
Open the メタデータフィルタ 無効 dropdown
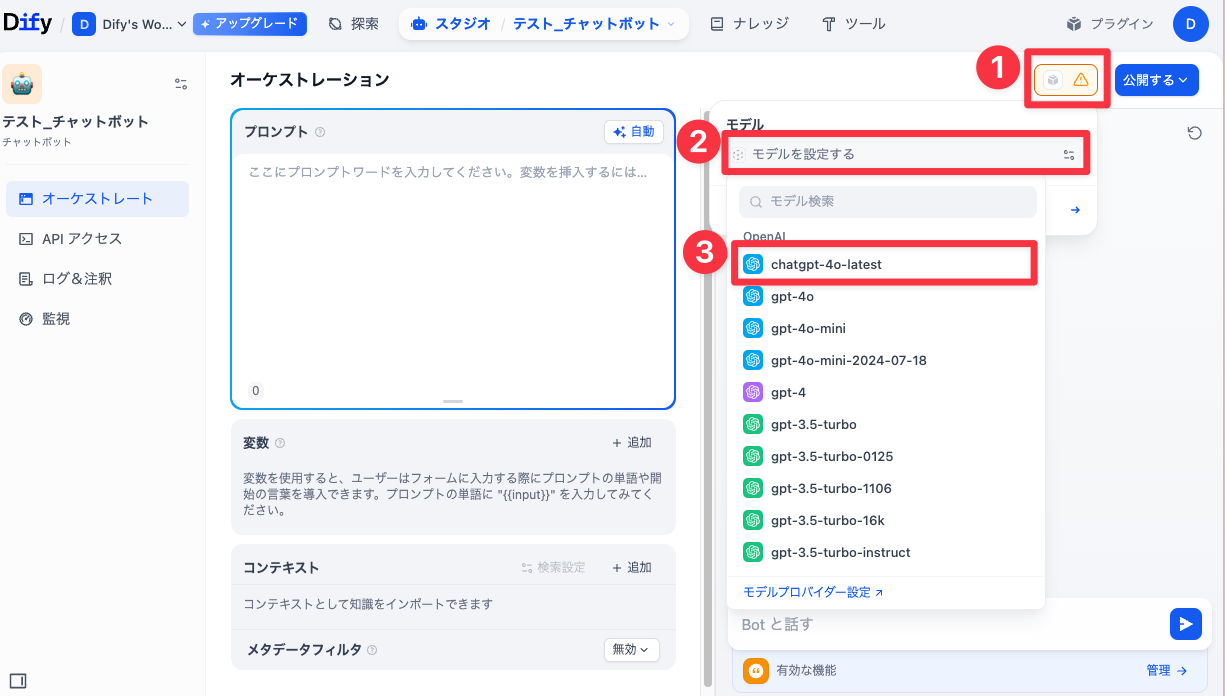[x=631, y=649]
